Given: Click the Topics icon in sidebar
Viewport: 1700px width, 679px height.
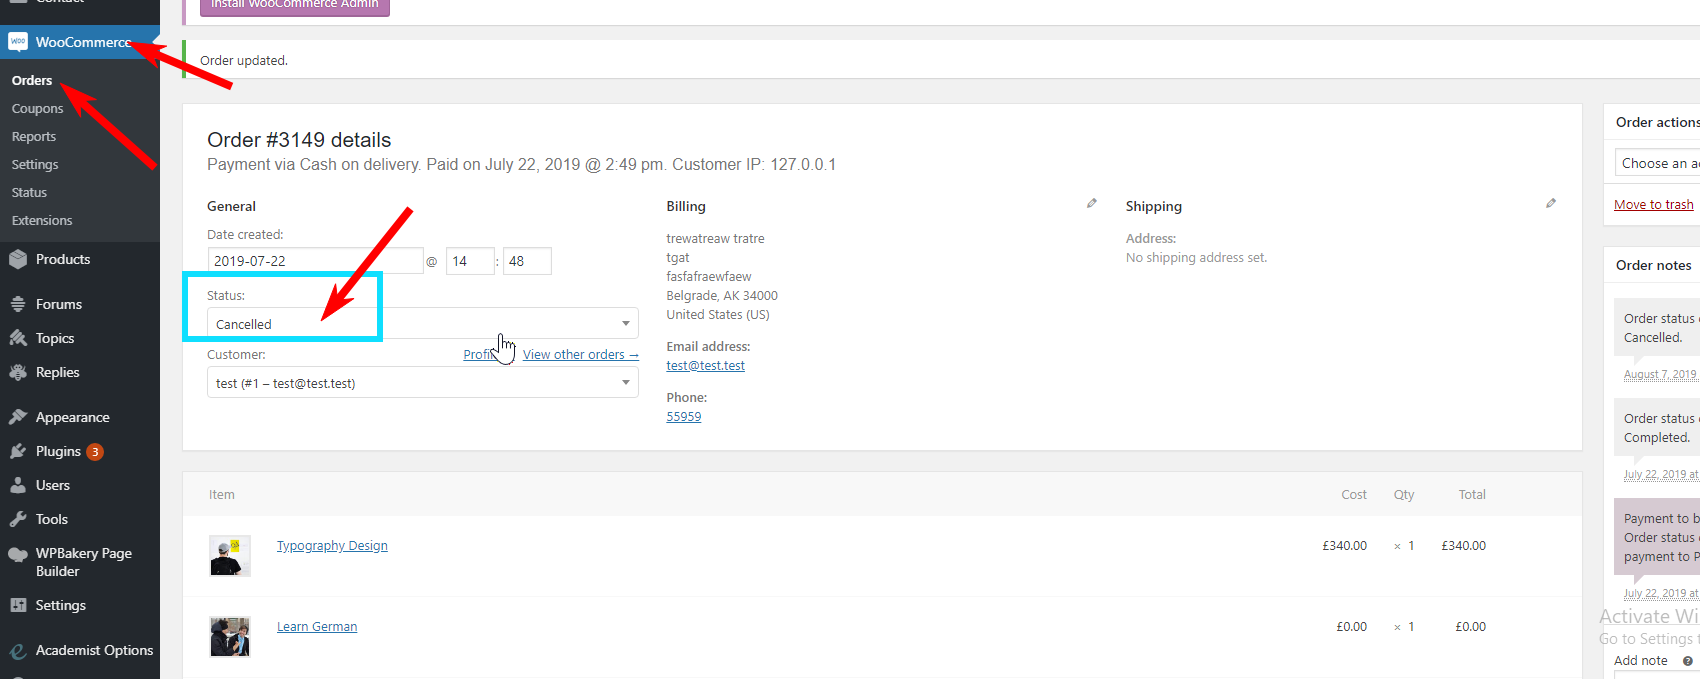Looking at the screenshot, I should coord(18,338).
